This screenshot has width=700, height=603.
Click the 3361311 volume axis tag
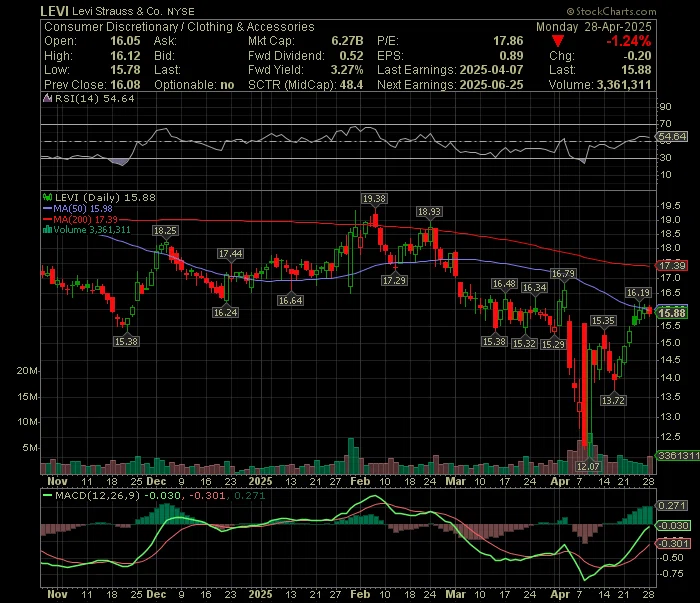click(x=678, y=456)
